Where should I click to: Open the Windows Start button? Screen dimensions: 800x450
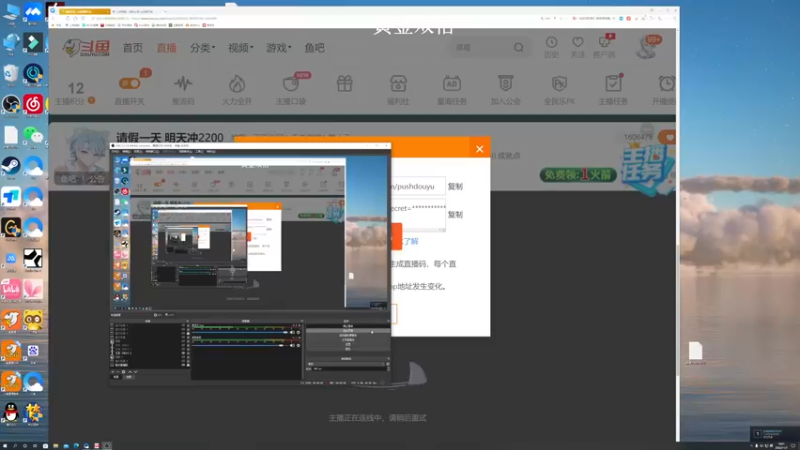click(4, 446)
